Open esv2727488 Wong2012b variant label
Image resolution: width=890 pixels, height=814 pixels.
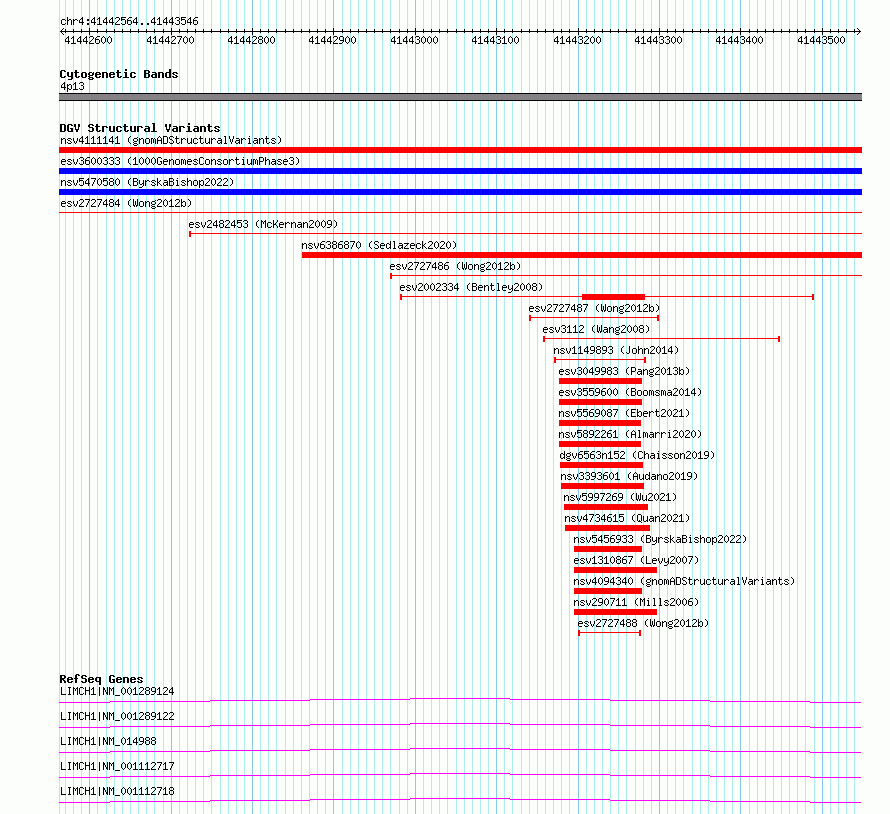[x=643, y=623]
